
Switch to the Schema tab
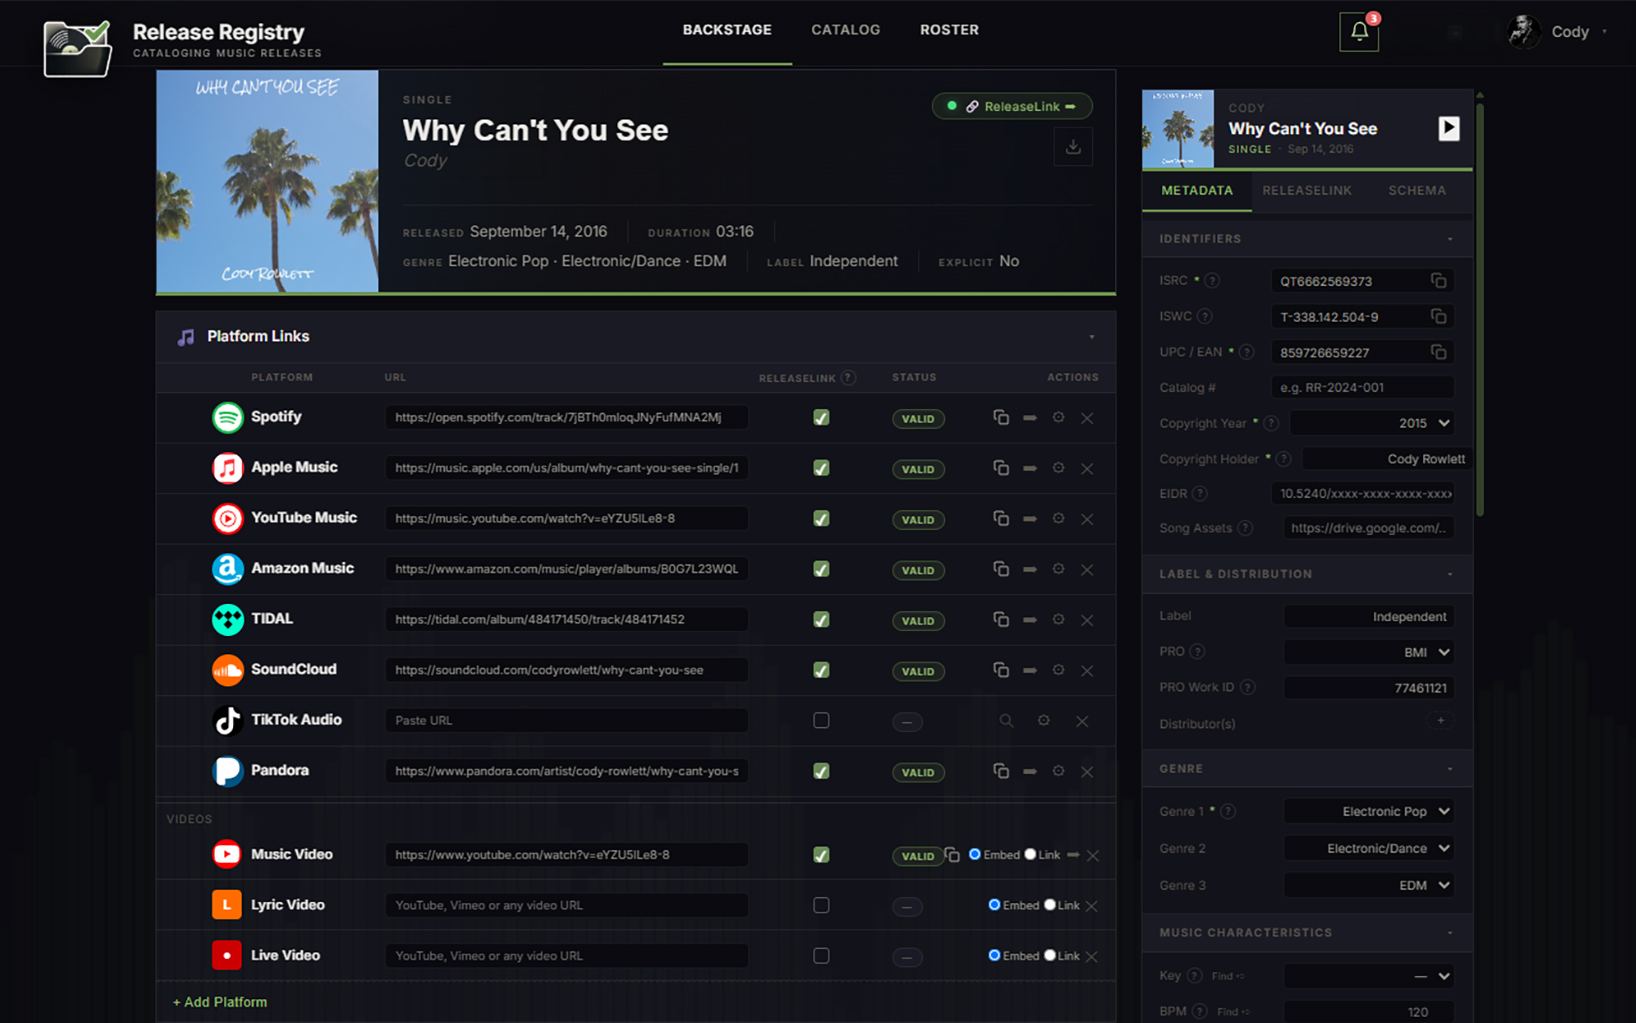[x=1417, y=190]
